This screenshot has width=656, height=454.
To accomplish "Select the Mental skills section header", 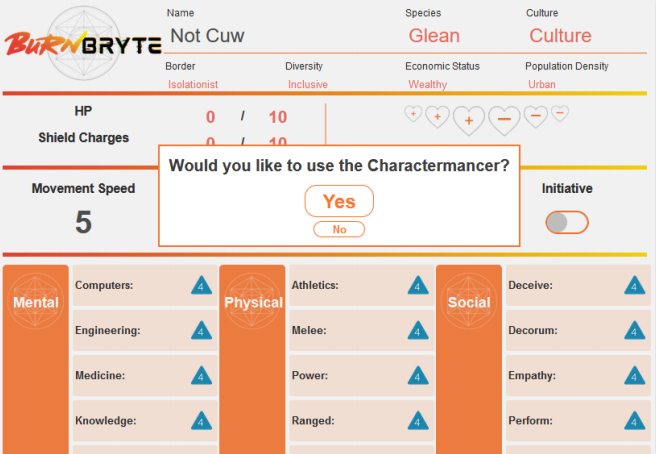I will pos(36,303).
